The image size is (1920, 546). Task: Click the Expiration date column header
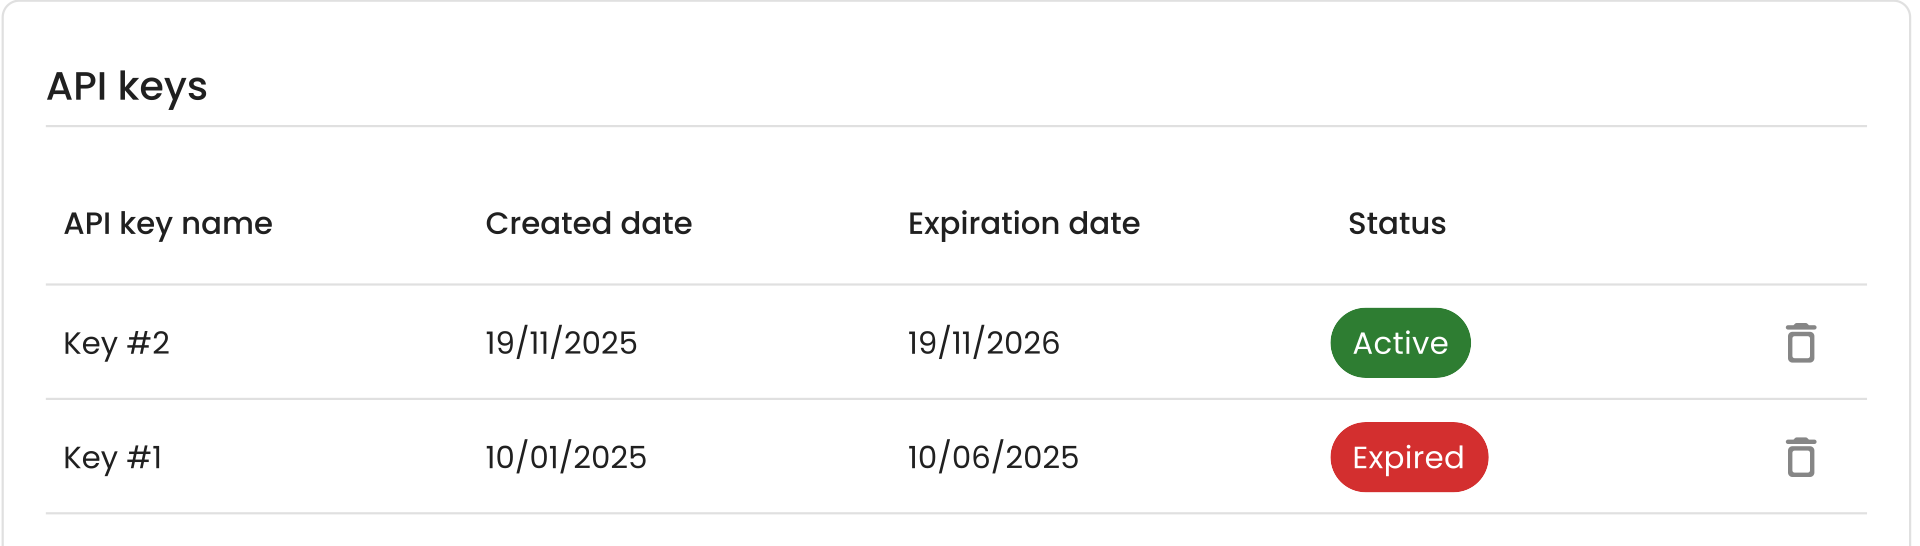1024,223
